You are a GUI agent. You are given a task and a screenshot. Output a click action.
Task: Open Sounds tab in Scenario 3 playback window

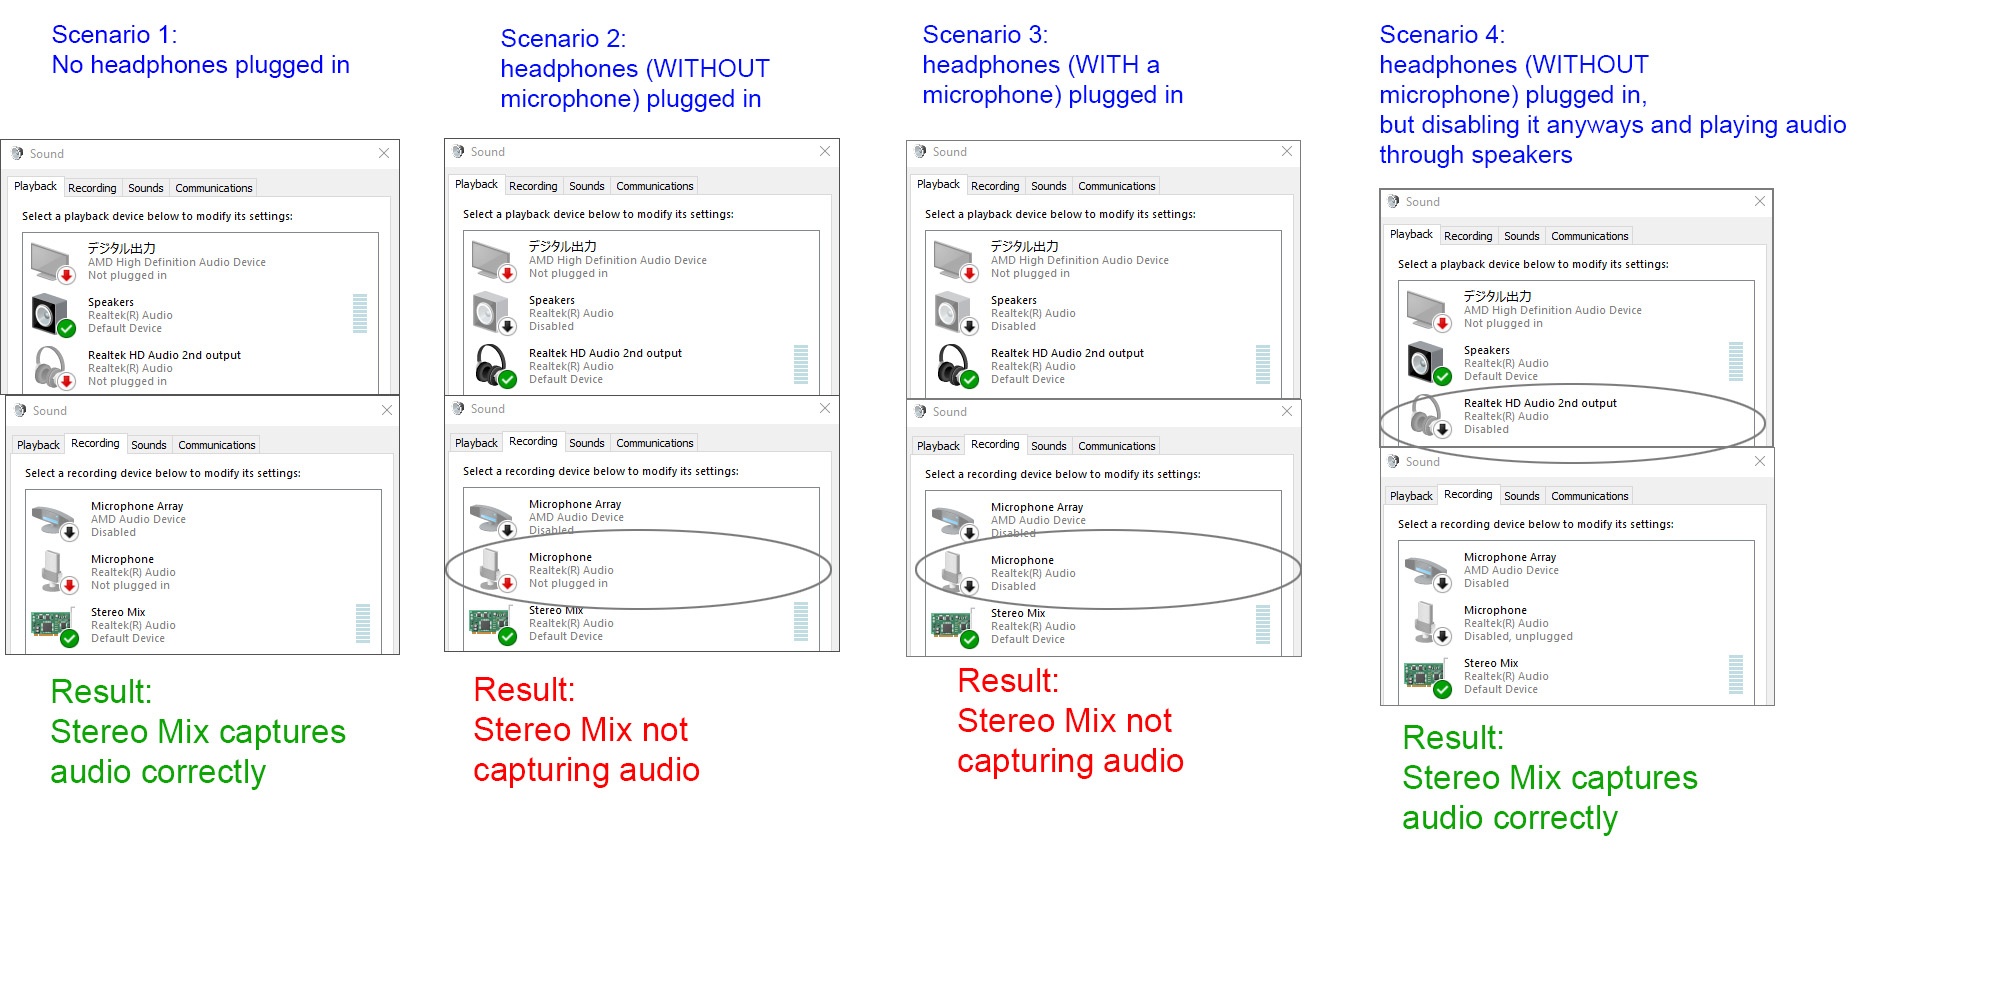click(1049, 186)
